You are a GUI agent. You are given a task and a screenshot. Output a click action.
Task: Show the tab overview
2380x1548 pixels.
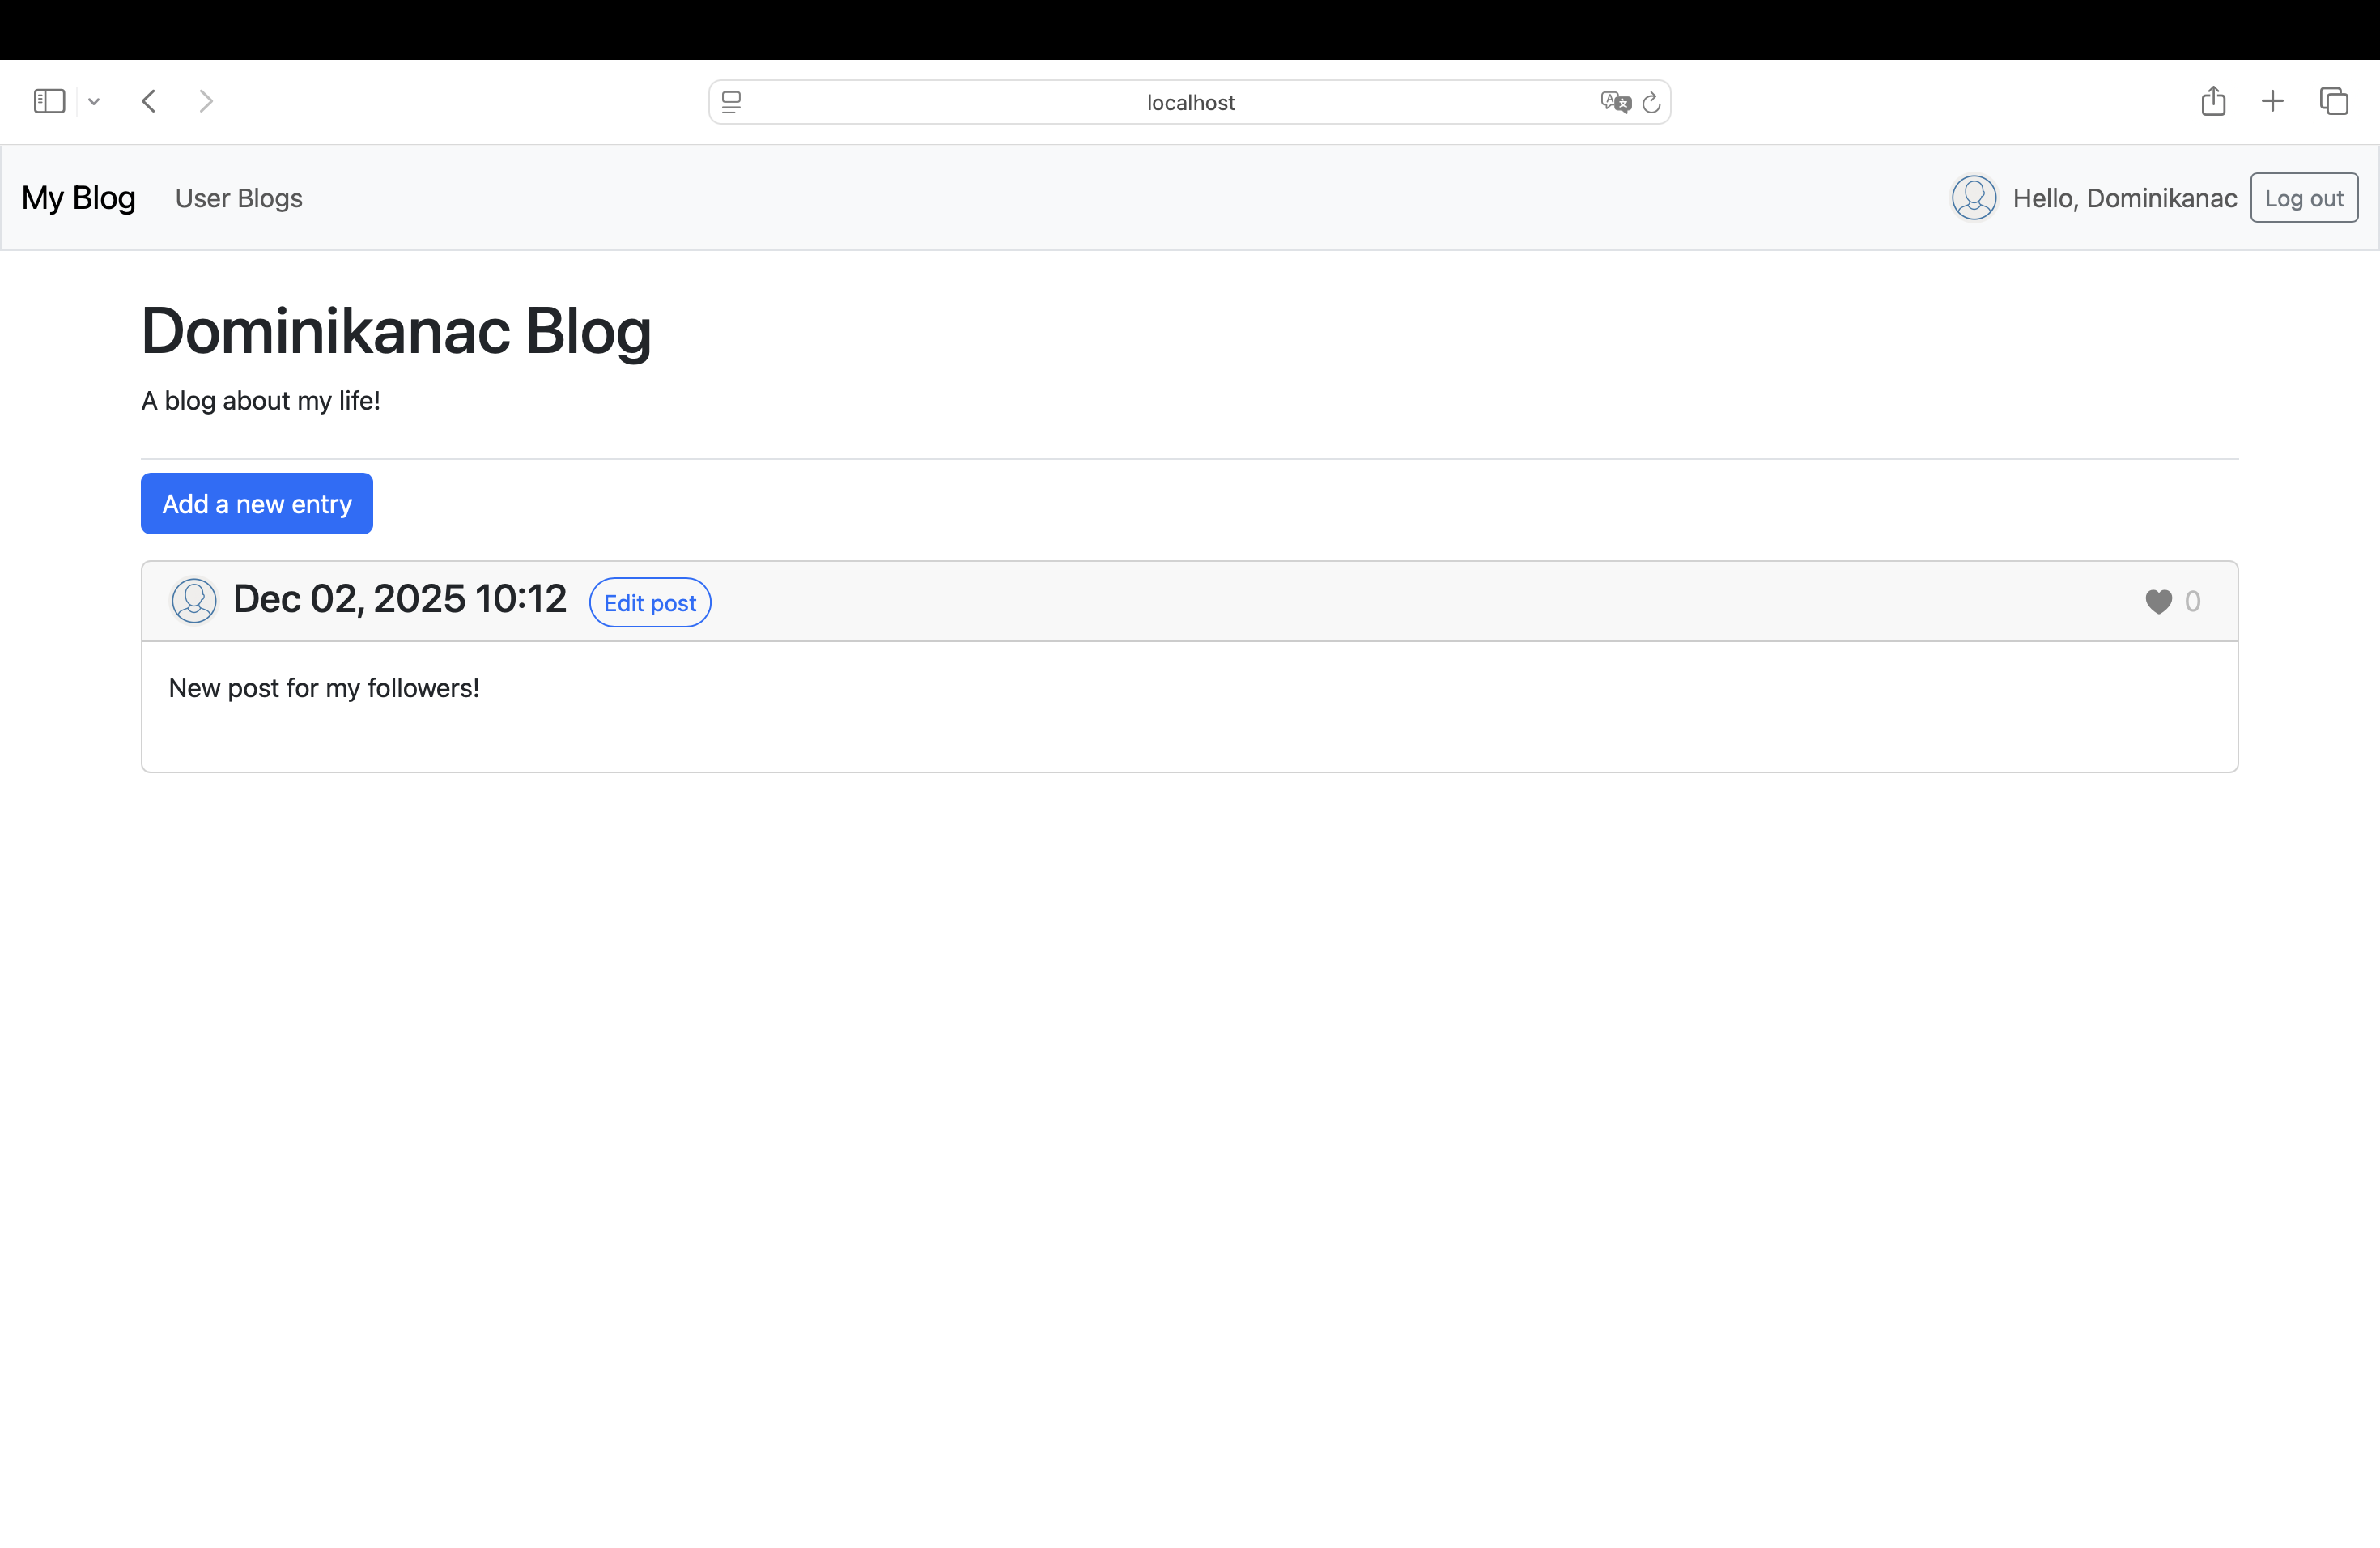tap(2334, 101)
